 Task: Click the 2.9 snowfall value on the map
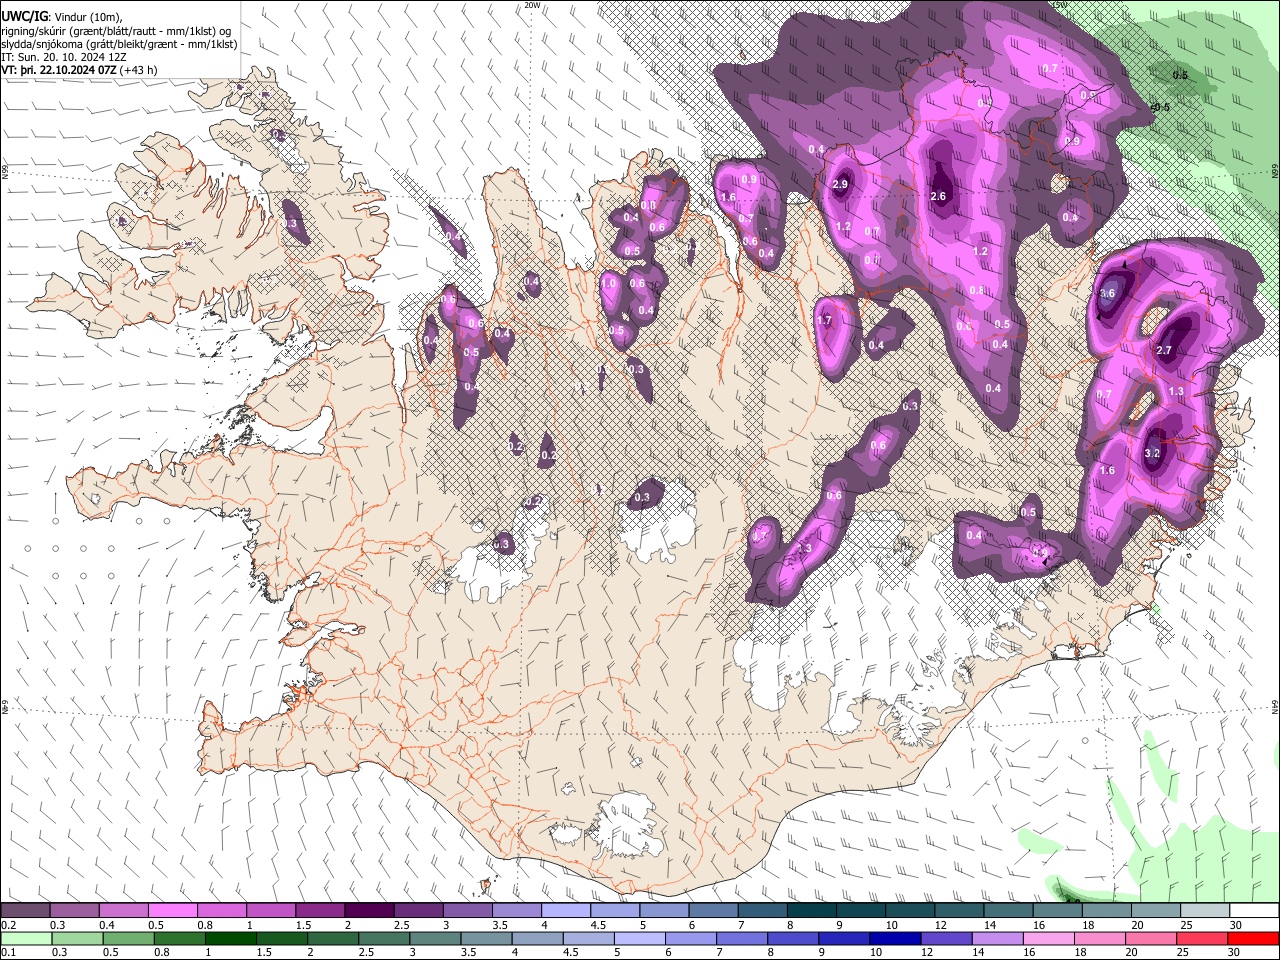point(840,185)
